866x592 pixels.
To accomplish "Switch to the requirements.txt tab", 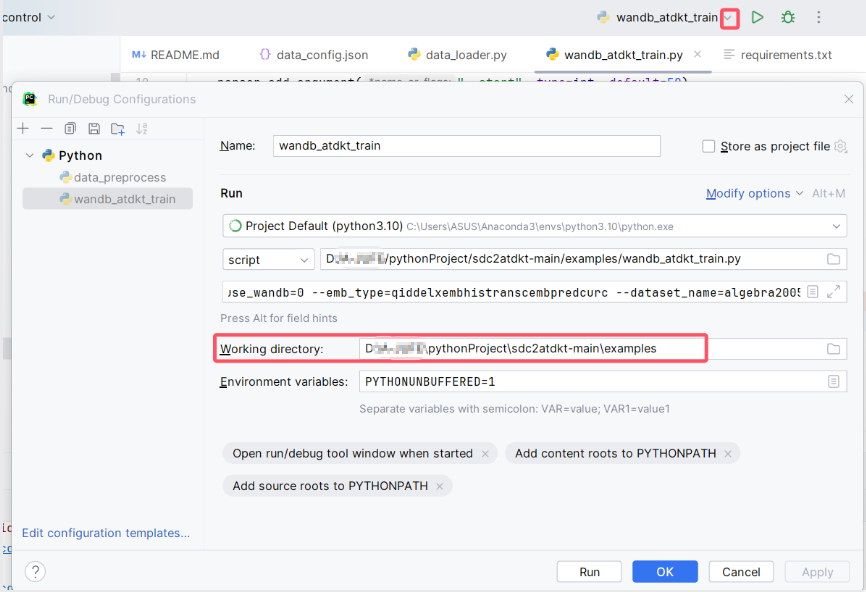I will [778, 55].
